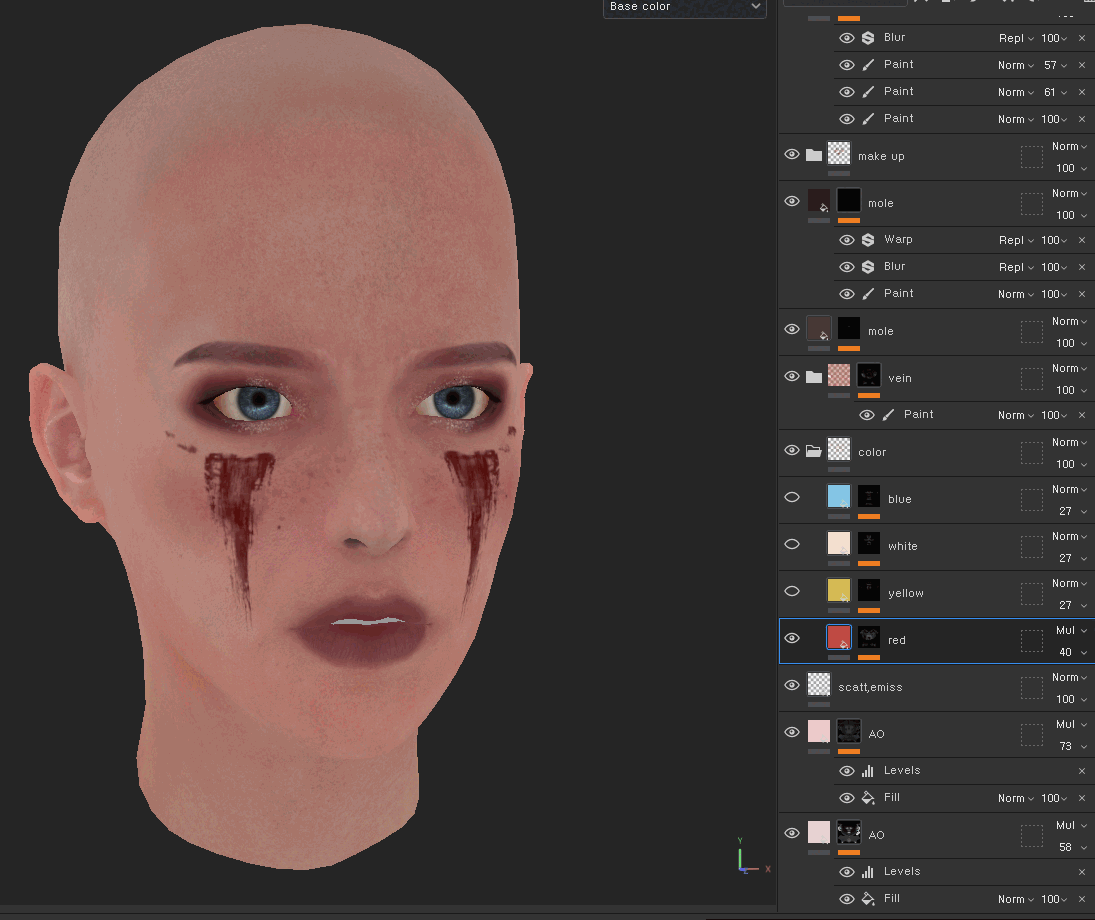This screenshot has width=1095, height=920.
Task: Click the yellow layer's fill color thumbnail
Action: pyautogui.click(x=839, y=591)
